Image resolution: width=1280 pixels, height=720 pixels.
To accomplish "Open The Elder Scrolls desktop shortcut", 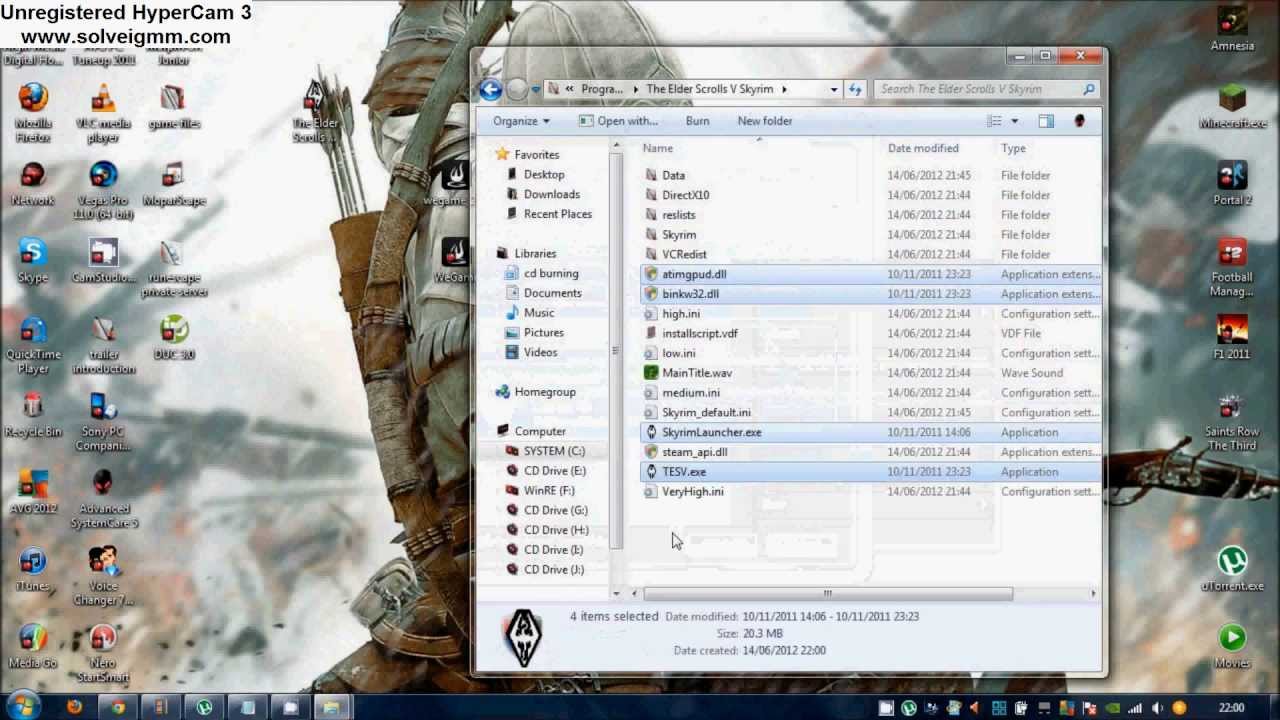I will (x=315, y=112).
